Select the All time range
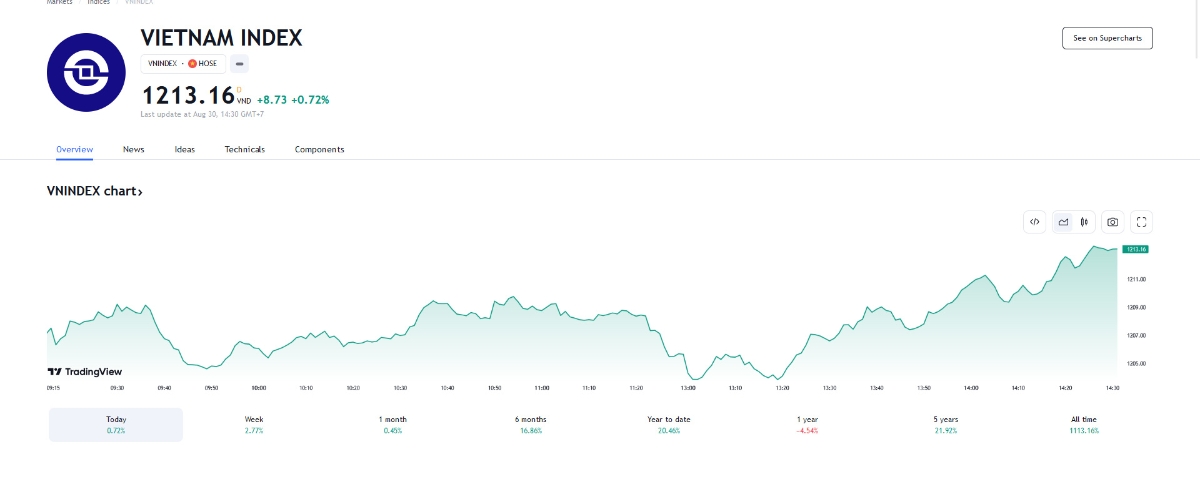 coord(1083,424)
